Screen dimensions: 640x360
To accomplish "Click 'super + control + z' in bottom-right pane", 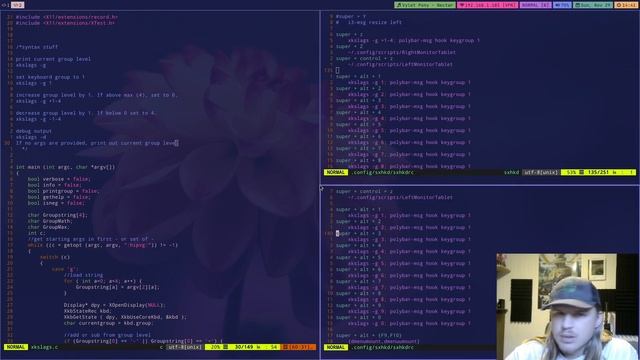I will coord(364,191).
